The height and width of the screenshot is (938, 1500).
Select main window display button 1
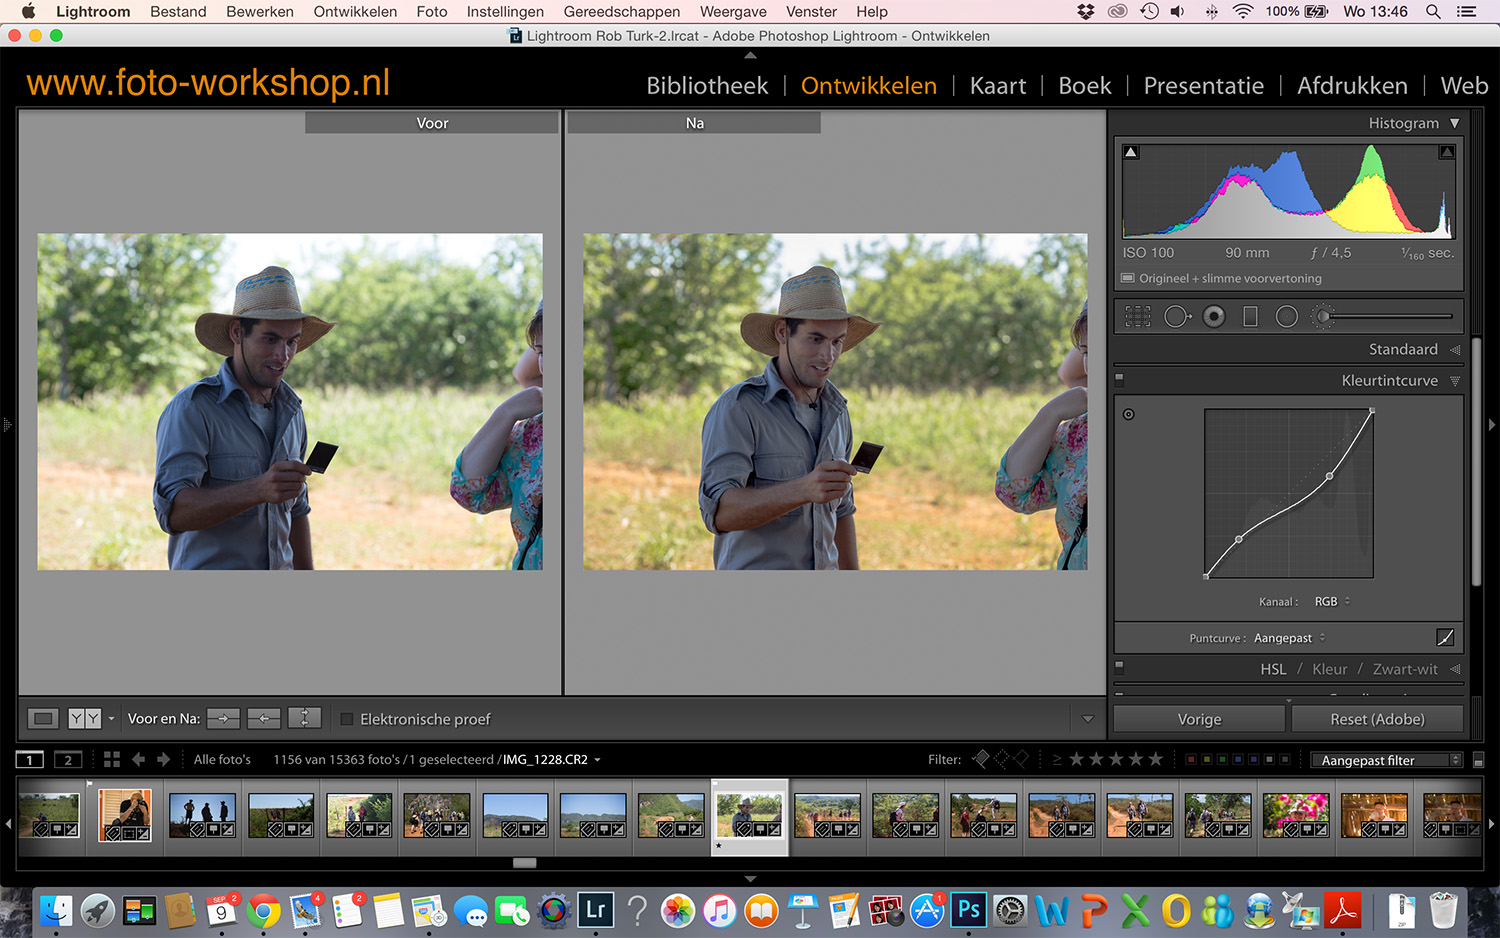[30, 760]
